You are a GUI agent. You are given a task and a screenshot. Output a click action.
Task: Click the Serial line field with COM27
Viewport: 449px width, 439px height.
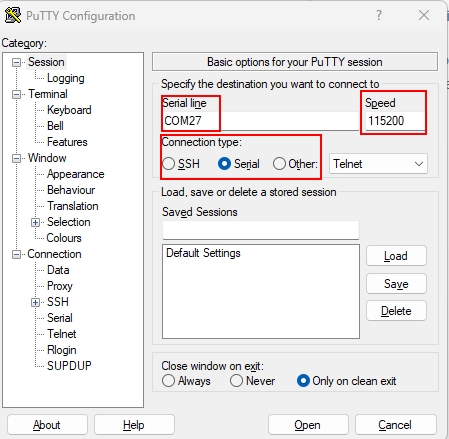(260, 121)
